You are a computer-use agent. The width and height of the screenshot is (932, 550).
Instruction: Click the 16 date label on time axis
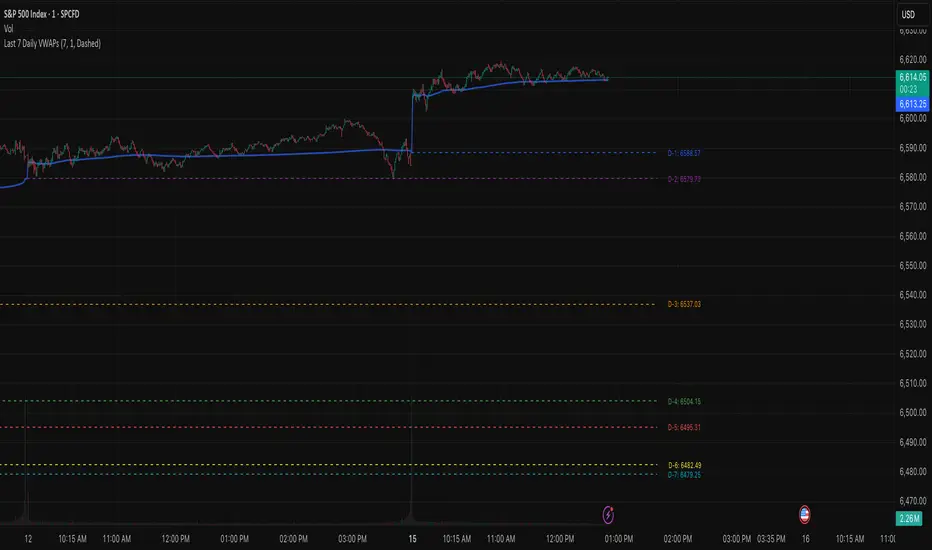805,539
